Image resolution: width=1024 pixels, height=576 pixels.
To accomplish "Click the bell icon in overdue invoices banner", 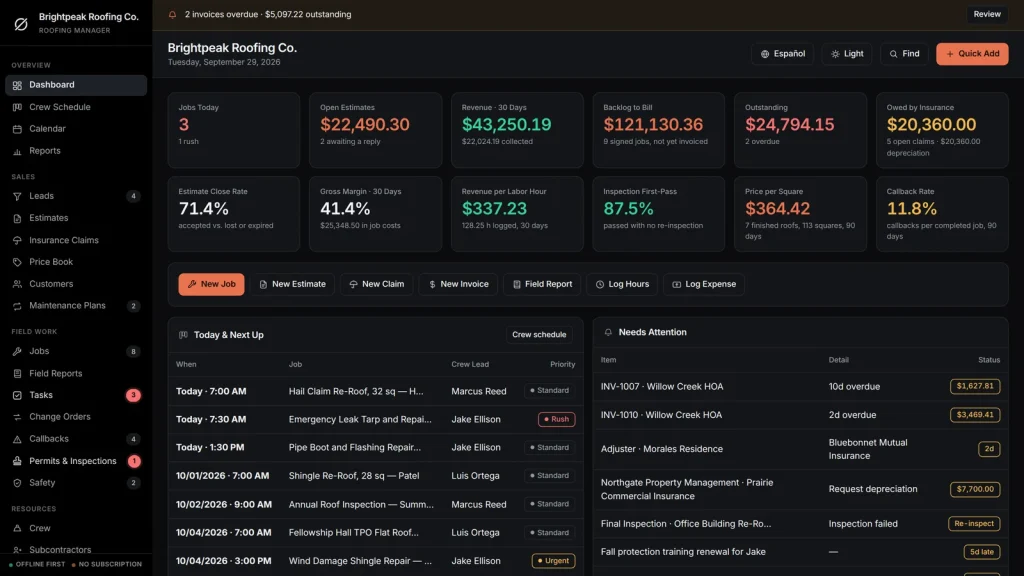I will 172,14.
